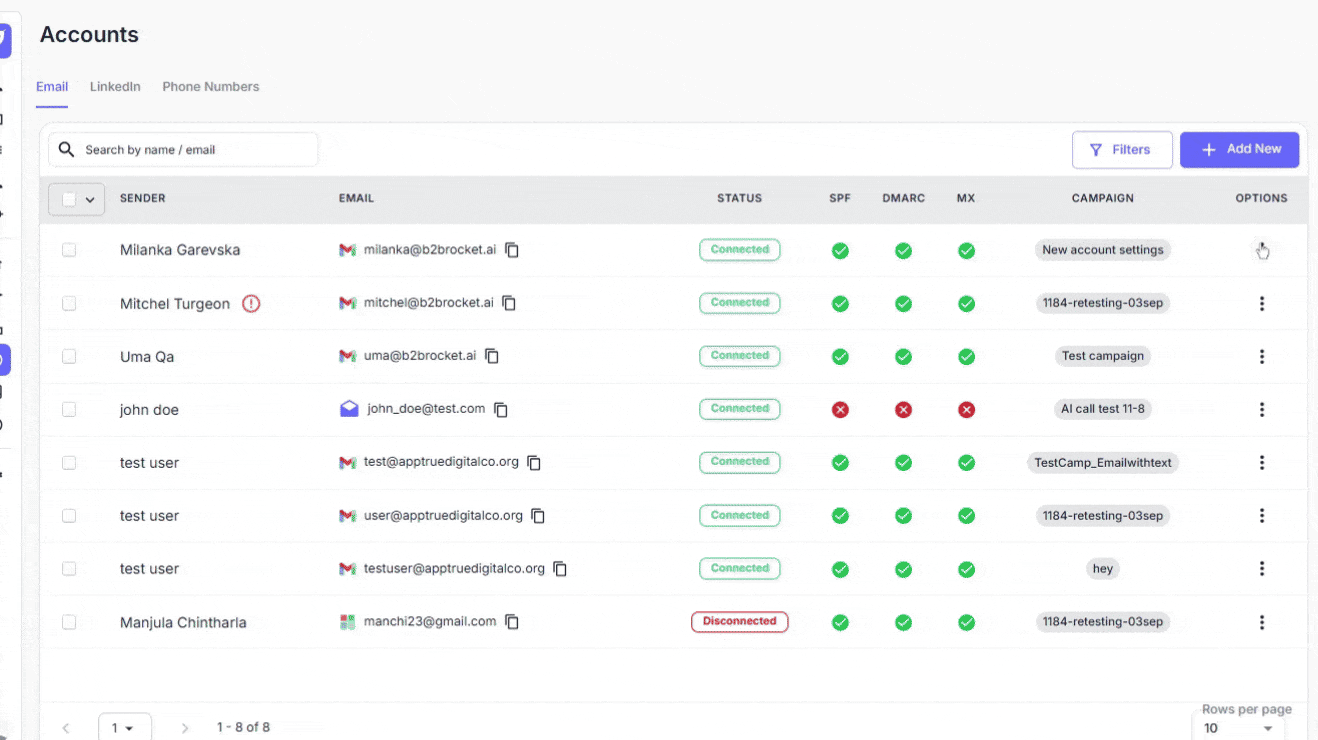Image resolution: width=1318 pixels, height=740 pixels.
Task: Click warning icon beside Mitchel Turgeon
Action: click(x=251, y=304)
